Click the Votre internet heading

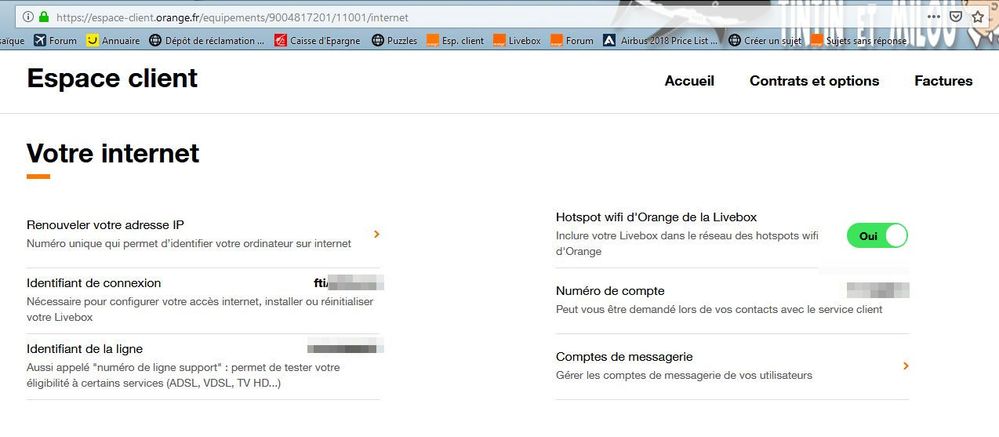point(113,154)
